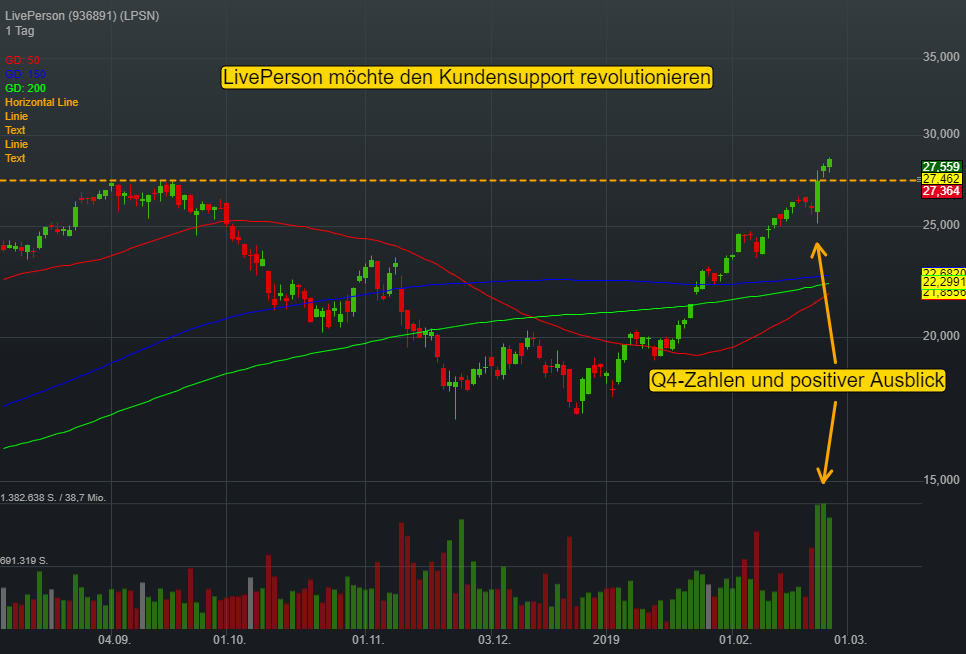Click the 01.02. date axis label
The image size is (966, 654).
point(736,640)
